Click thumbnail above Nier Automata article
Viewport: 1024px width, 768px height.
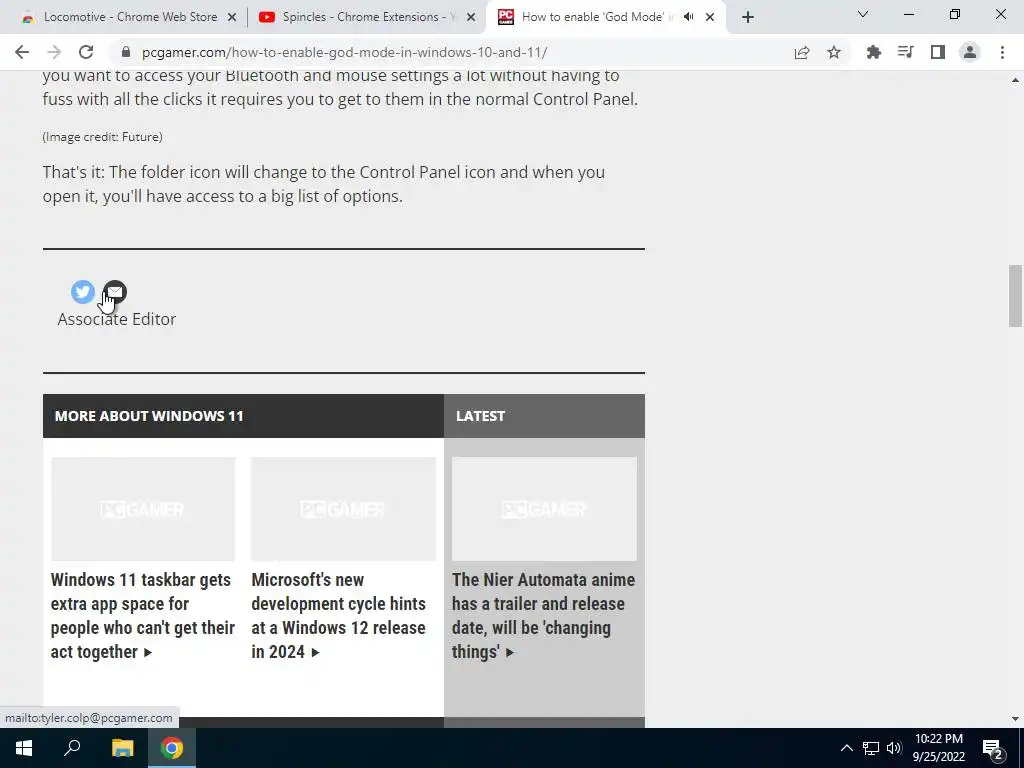[544, 509]
